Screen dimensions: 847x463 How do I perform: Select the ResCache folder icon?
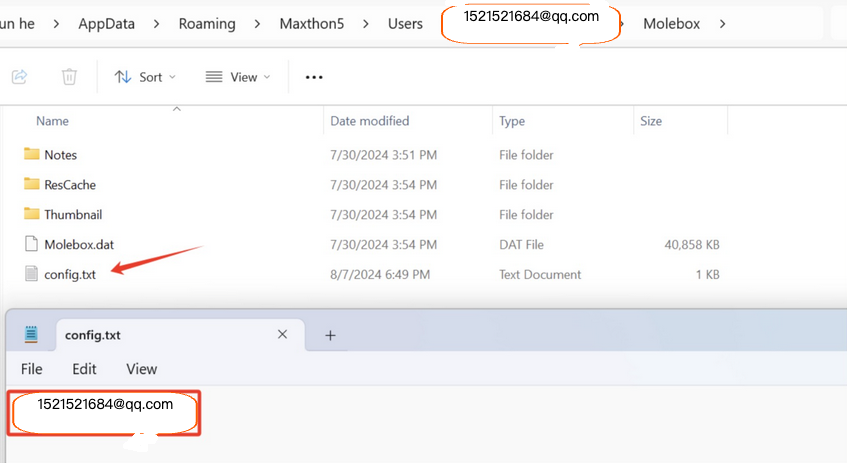[31, 185]
